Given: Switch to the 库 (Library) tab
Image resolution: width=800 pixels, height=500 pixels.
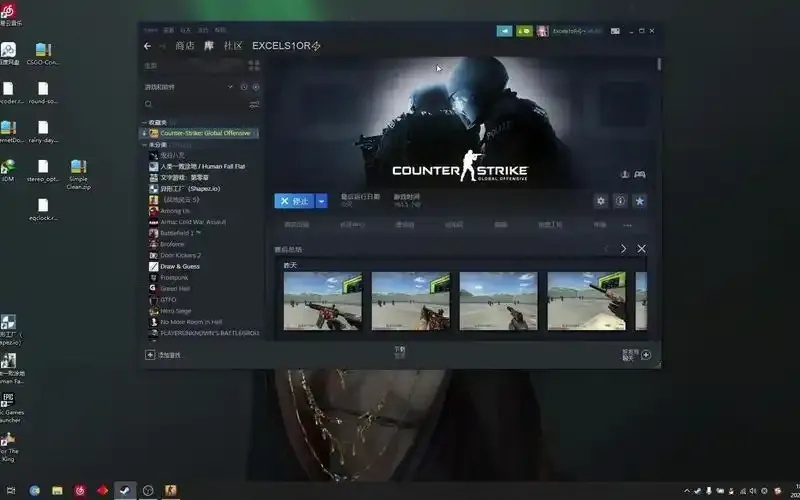Looking at the screenshot, I should click(x=209, y=46).
